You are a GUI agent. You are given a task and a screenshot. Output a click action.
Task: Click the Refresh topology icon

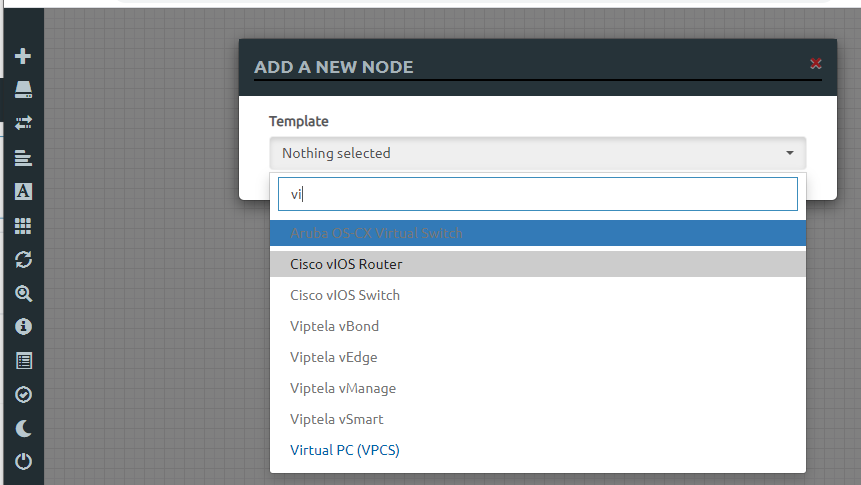pyautogui.click(x=23, y=259)
